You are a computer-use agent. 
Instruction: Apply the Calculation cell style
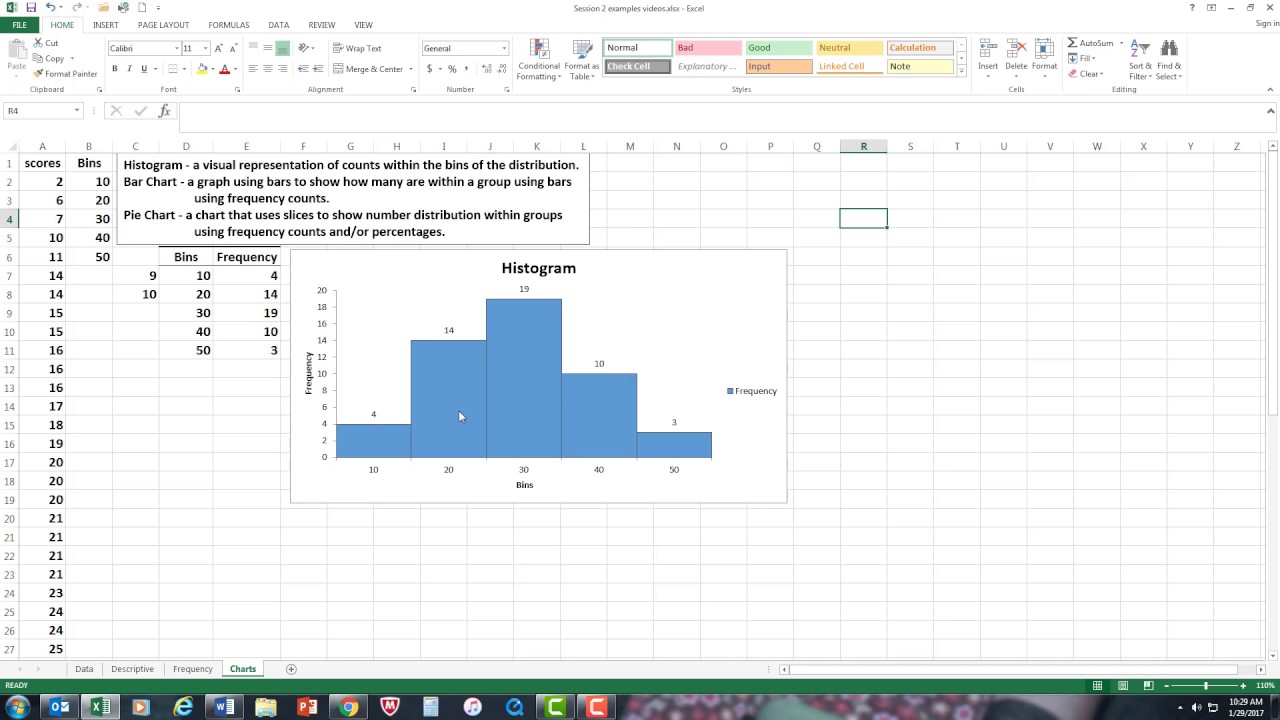(x=920, y=48)
